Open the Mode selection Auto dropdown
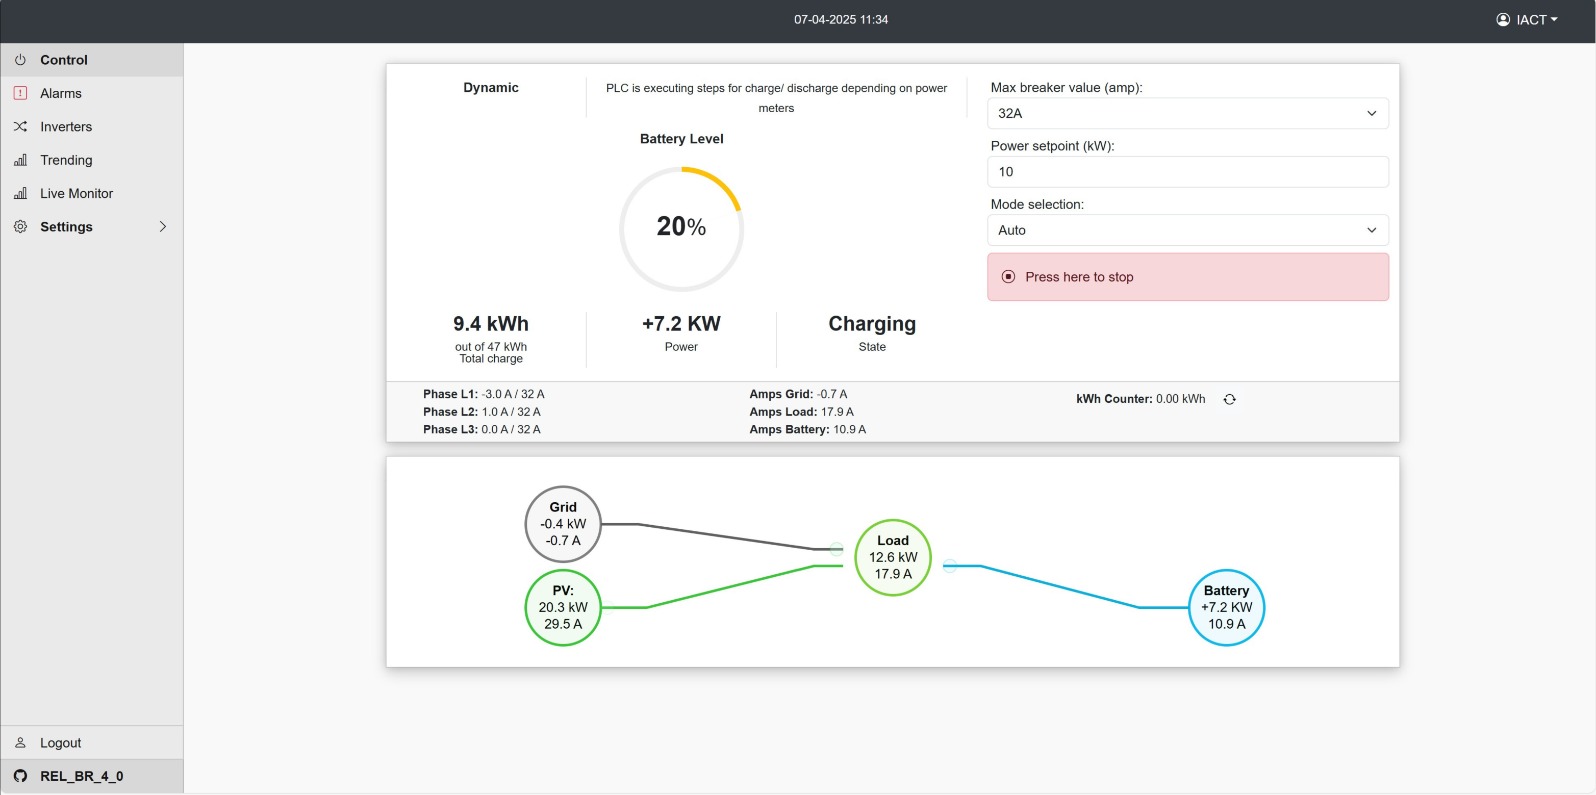The image size is (1596, 795). point(1188,230)
